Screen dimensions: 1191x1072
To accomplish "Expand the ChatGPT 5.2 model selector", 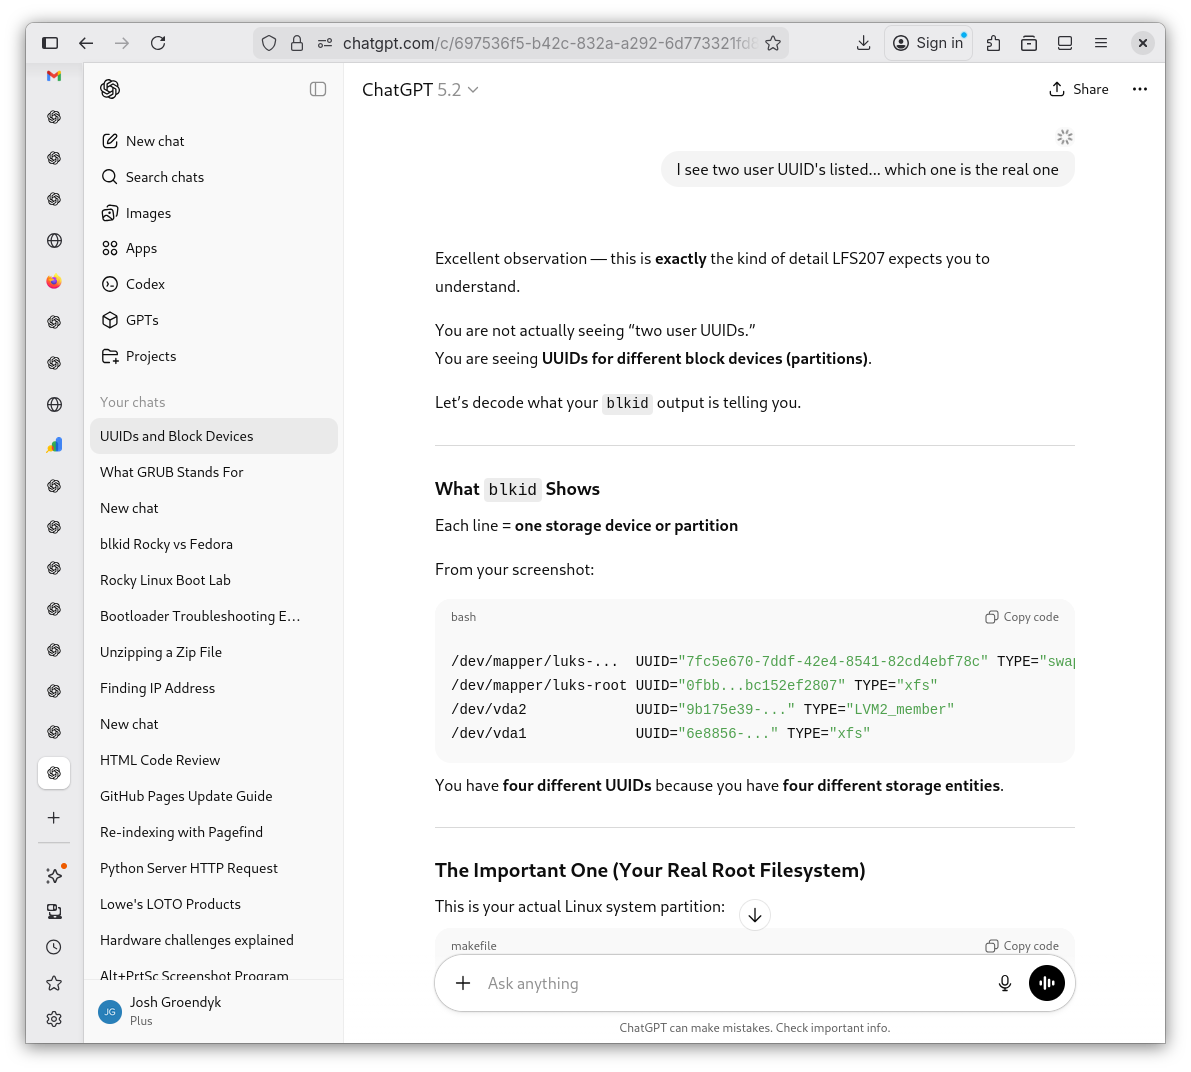I will (420, 90).
